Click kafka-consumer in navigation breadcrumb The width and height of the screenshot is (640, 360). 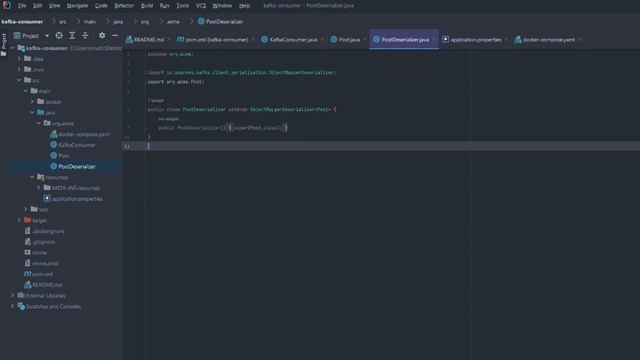(x=22, y=22)
